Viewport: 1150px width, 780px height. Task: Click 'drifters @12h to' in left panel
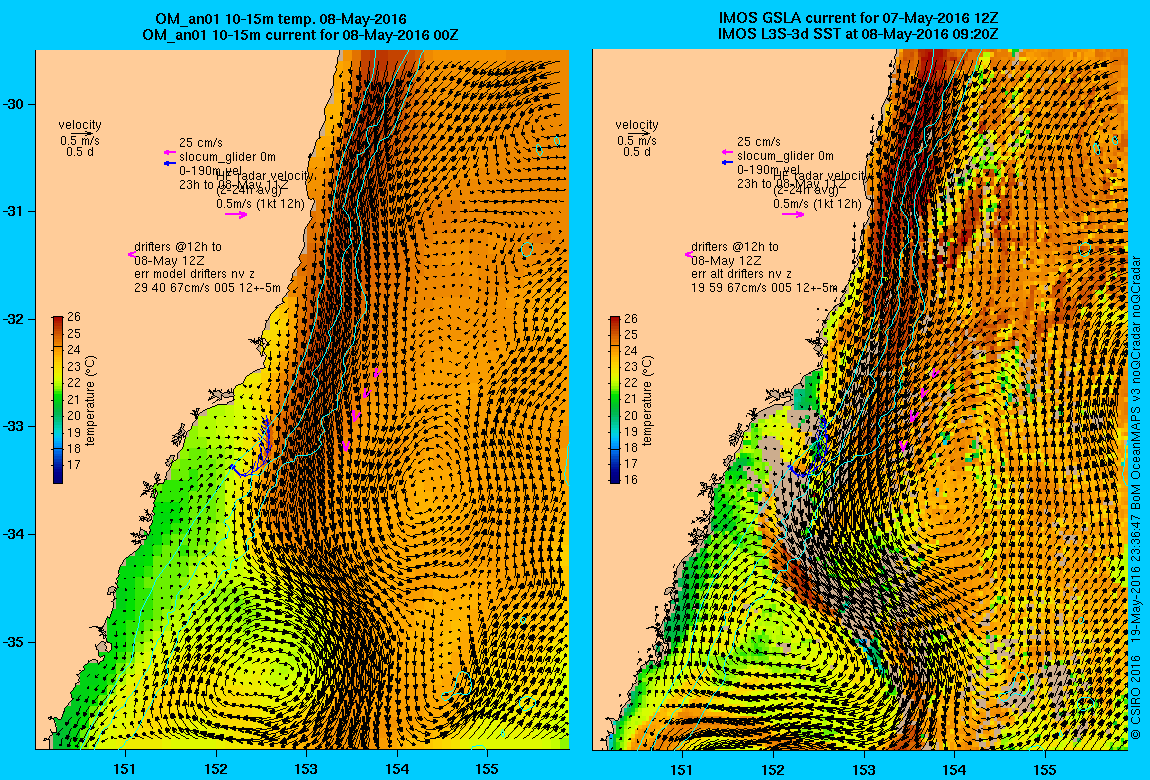click(177, 247)
